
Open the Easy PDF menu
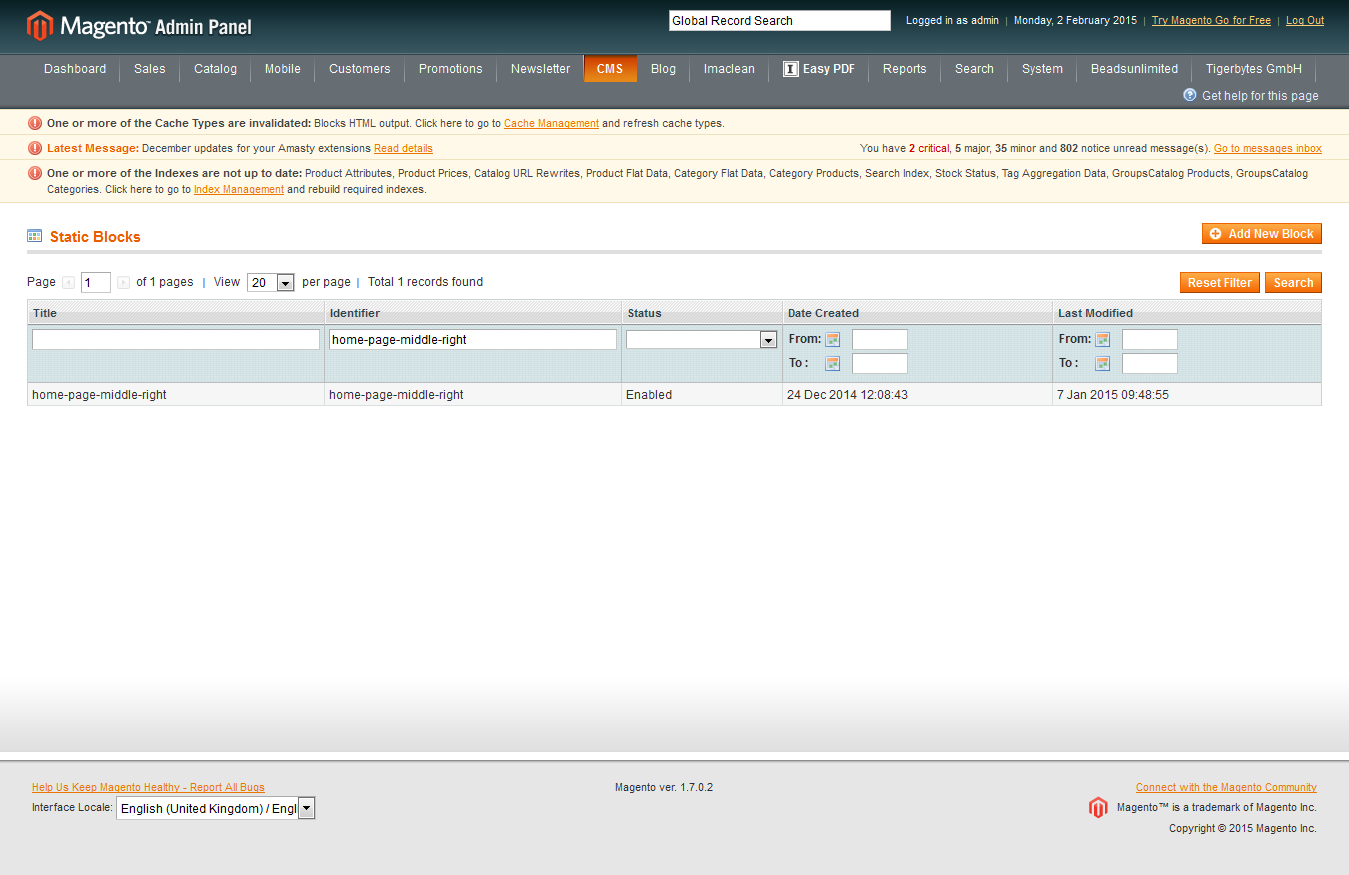tap(819, 69)
